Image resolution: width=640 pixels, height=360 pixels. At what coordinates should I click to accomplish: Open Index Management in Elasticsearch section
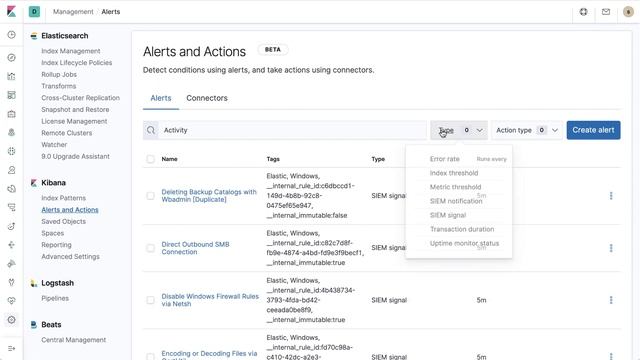pos(71,51)
